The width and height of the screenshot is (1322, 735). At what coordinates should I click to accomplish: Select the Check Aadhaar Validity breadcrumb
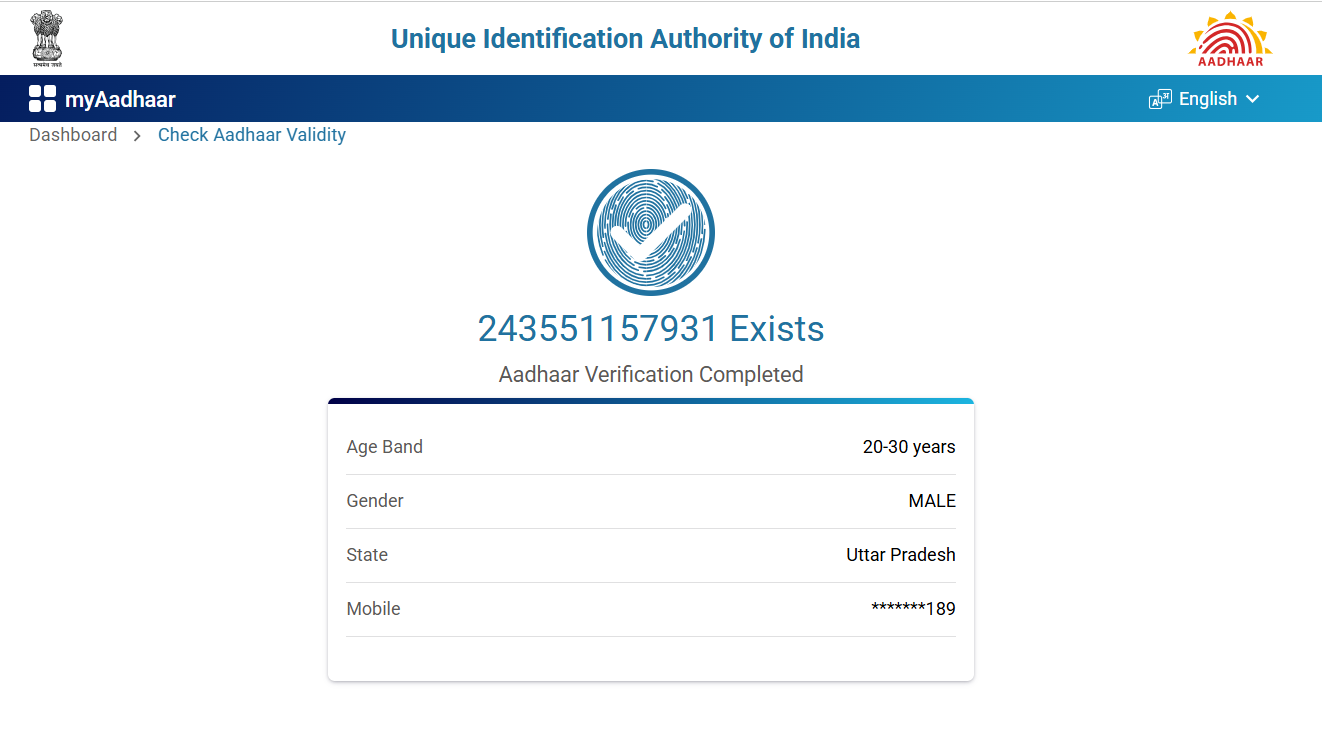(x=252, y=135)
